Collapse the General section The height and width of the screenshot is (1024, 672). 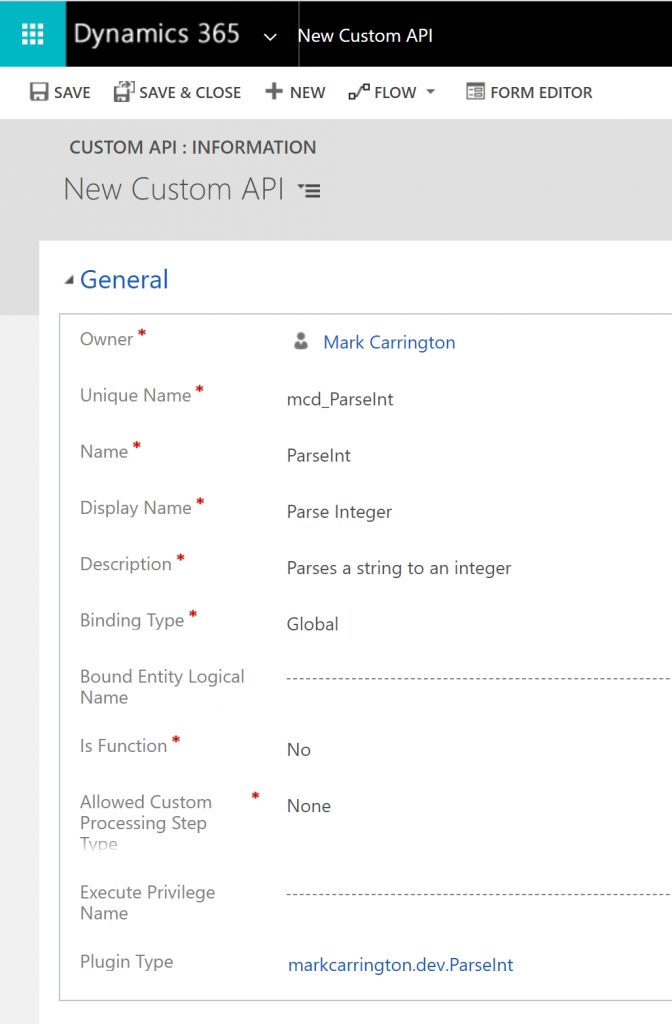tap(69, 281)
